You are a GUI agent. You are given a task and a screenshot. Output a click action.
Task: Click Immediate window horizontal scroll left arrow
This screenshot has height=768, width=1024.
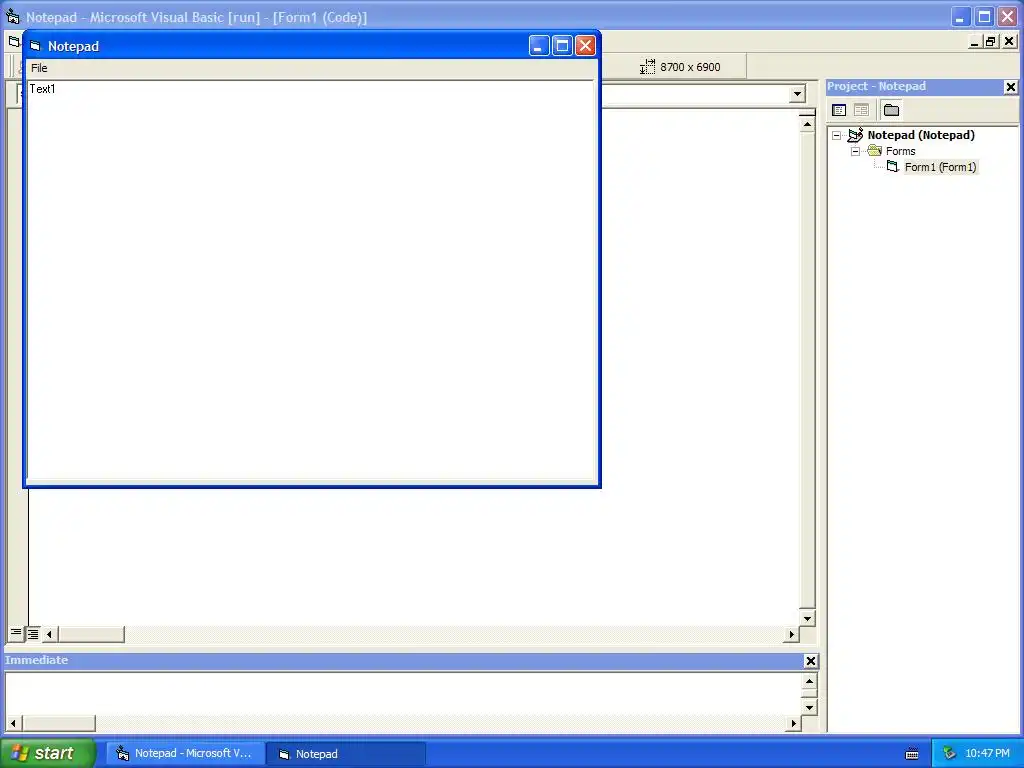pyautogui.click(x=13, y=723)
